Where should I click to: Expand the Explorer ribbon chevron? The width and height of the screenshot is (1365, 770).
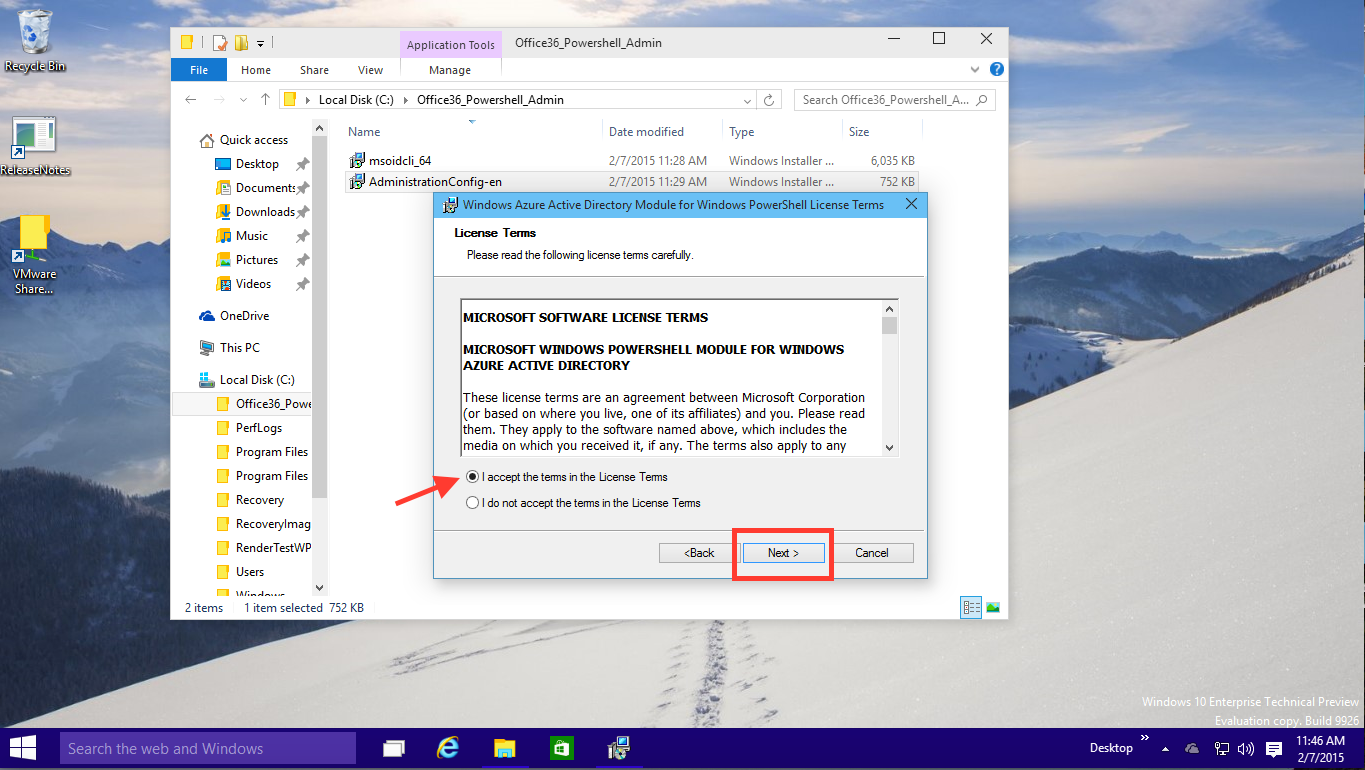click(977, 70)
